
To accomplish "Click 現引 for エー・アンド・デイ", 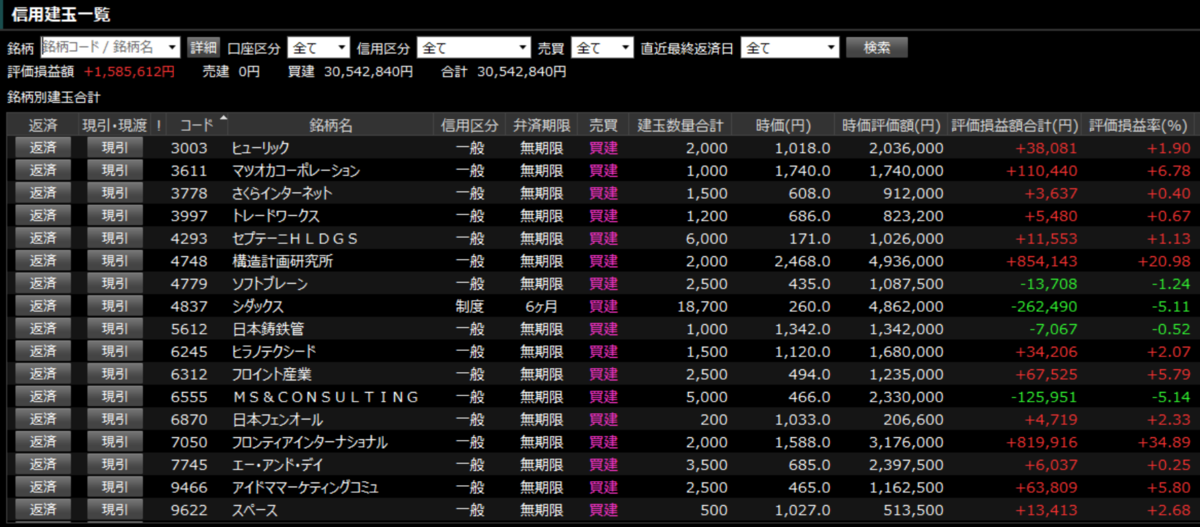I will 115,464.
